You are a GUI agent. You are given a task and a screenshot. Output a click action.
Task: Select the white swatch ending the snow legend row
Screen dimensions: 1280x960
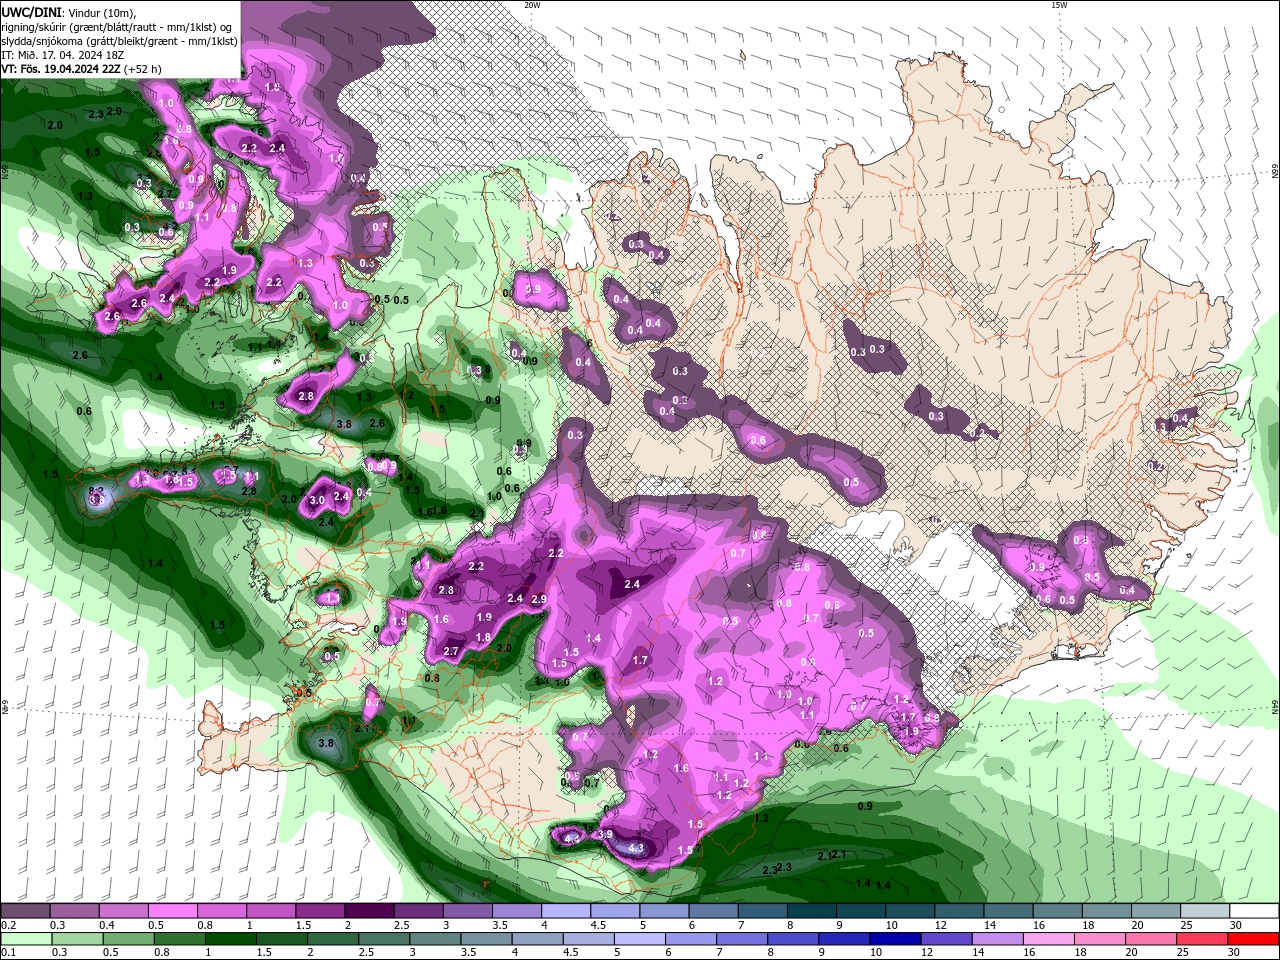pos(1254,911)
